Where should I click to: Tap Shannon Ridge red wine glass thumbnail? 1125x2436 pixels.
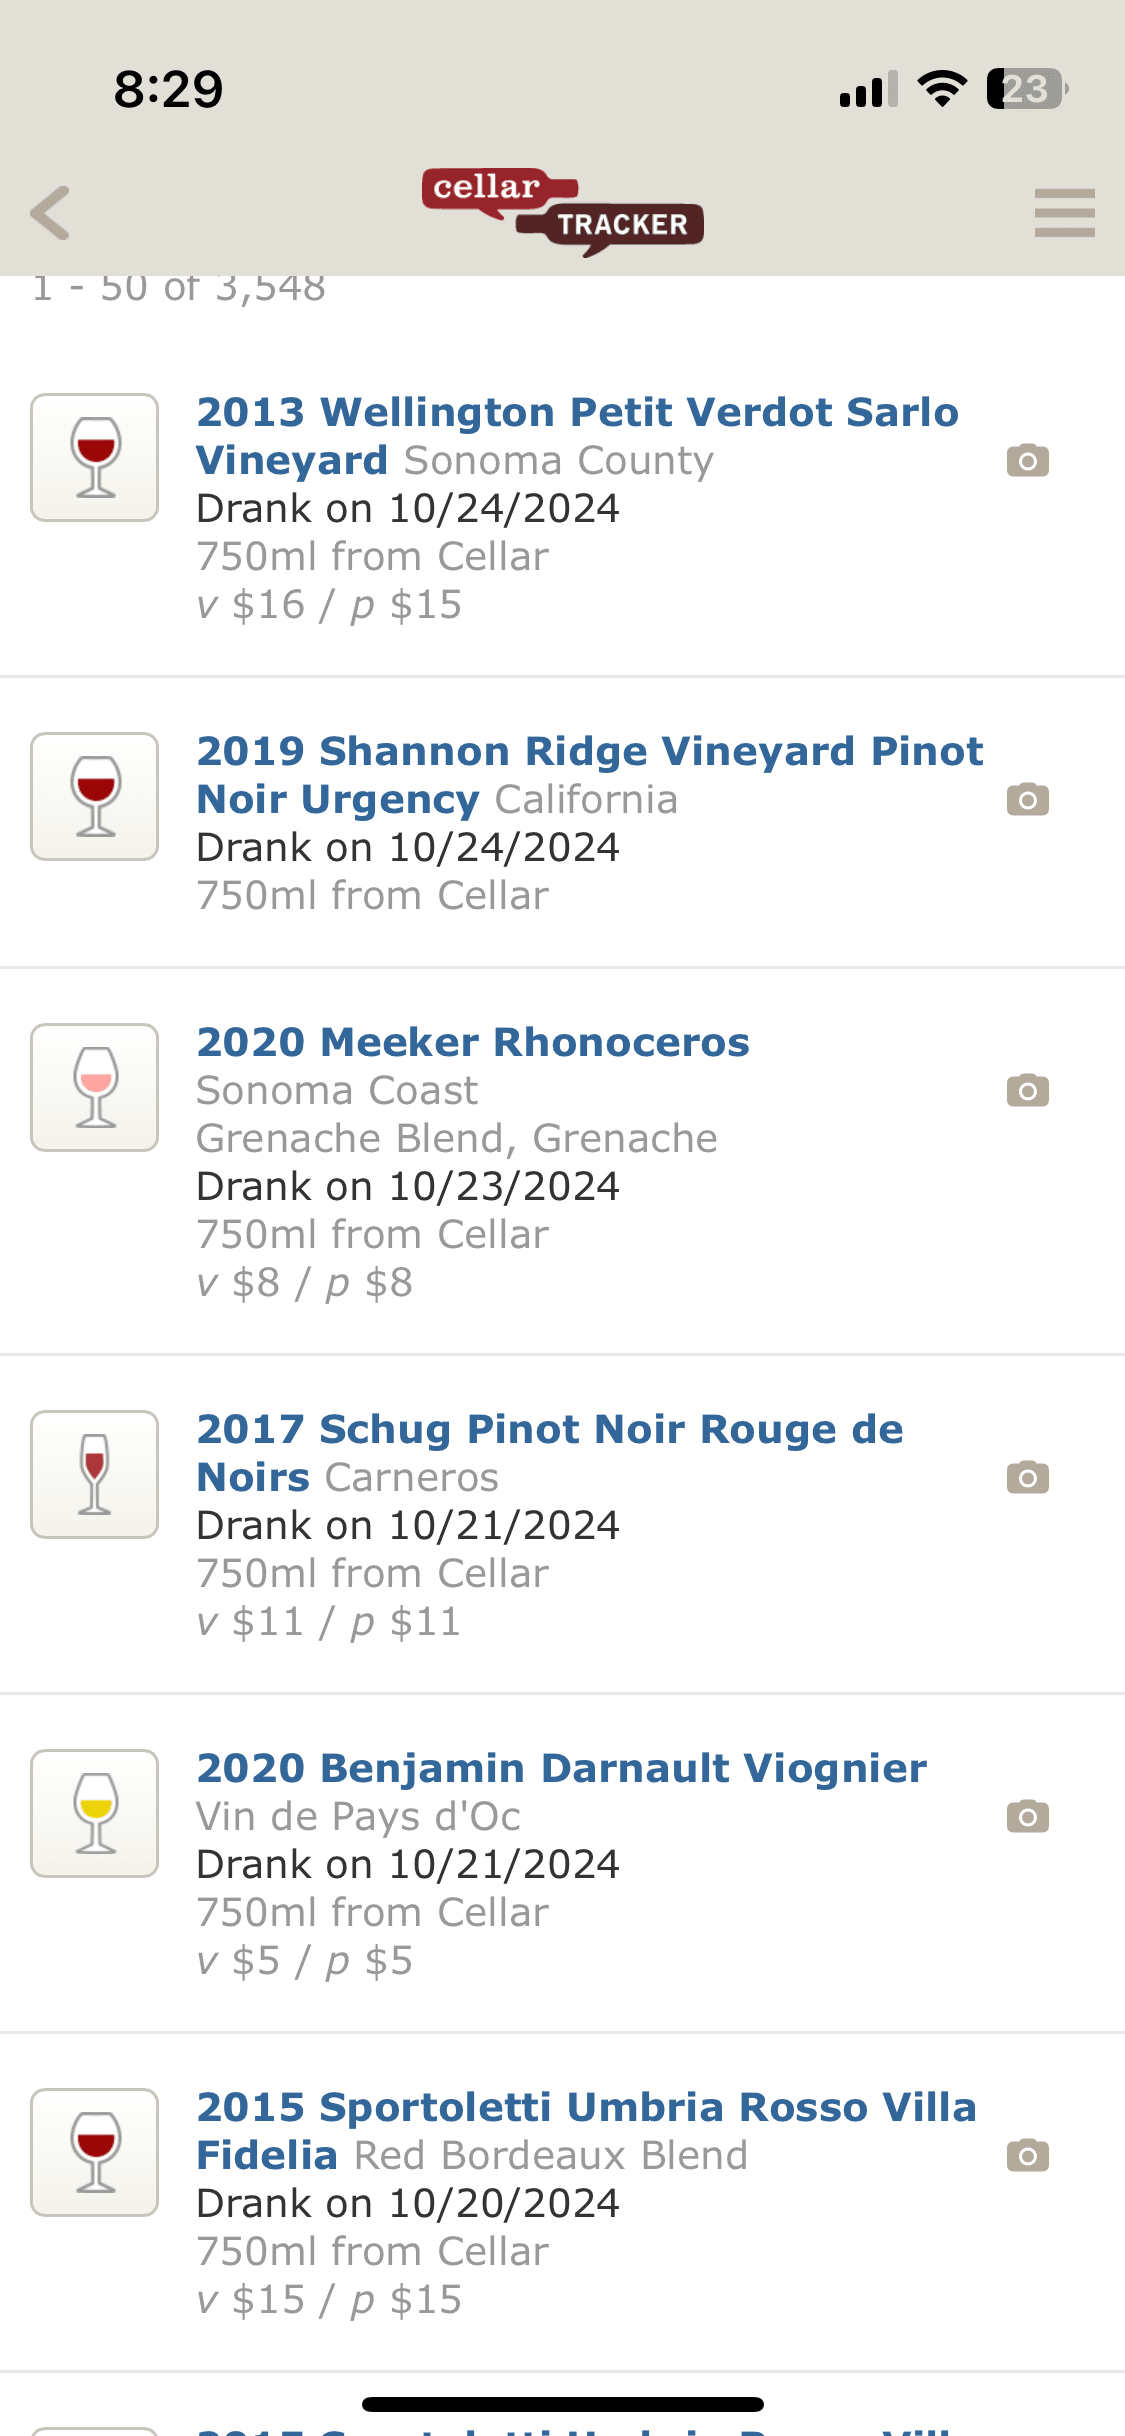pos(95,797)
